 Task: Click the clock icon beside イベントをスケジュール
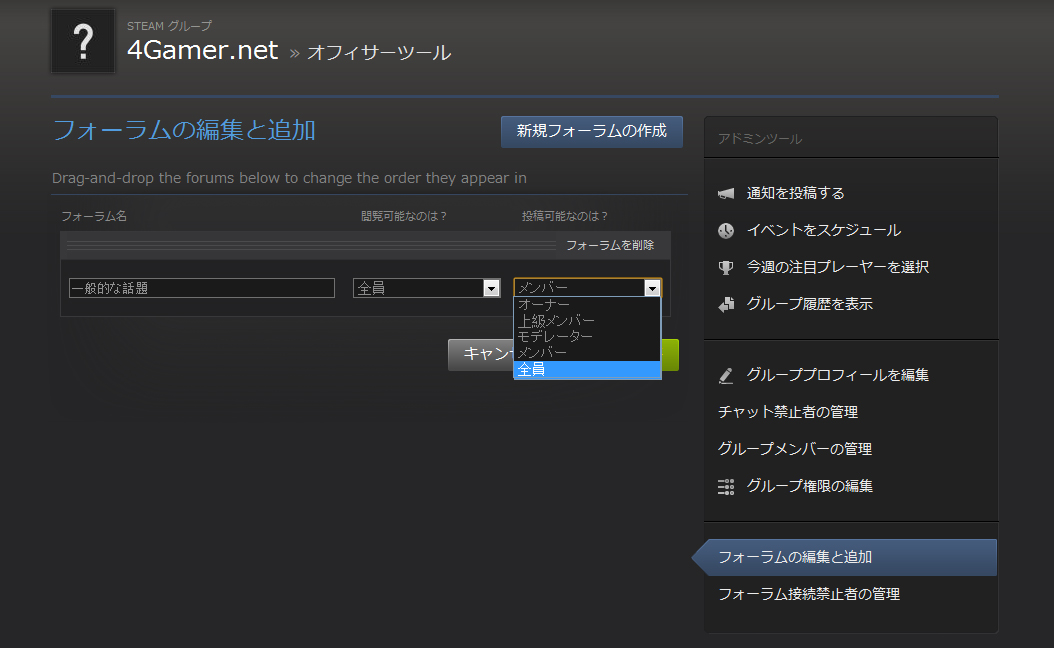726,230
